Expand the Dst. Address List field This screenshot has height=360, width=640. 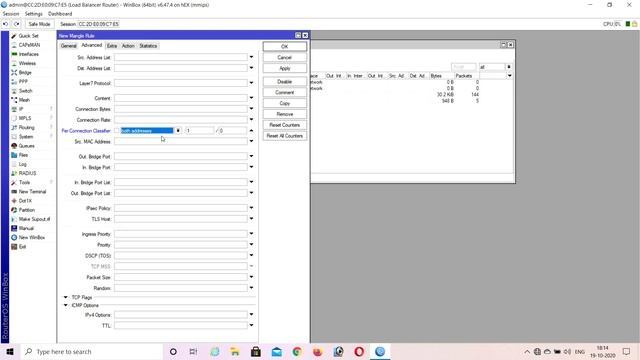point(251,68)
